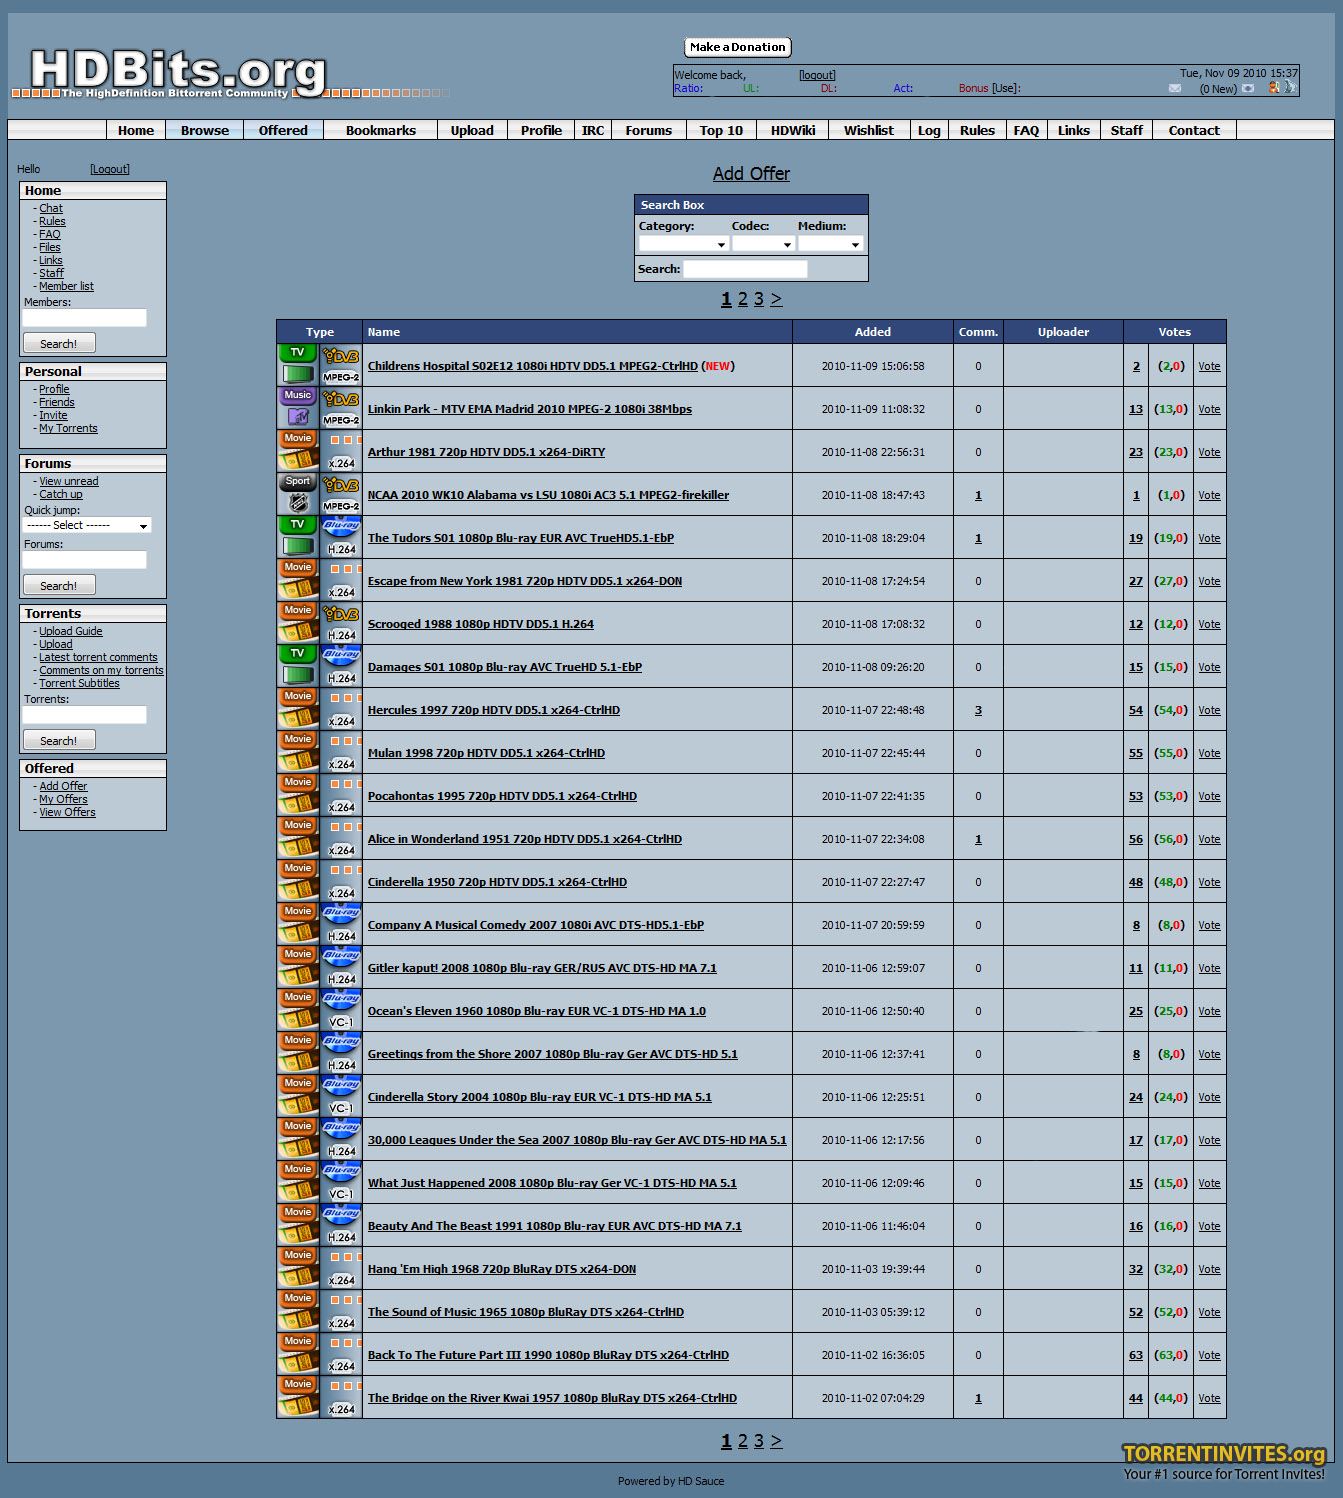Focus the Torrents search input in sidebar

(x=85, y=715)
